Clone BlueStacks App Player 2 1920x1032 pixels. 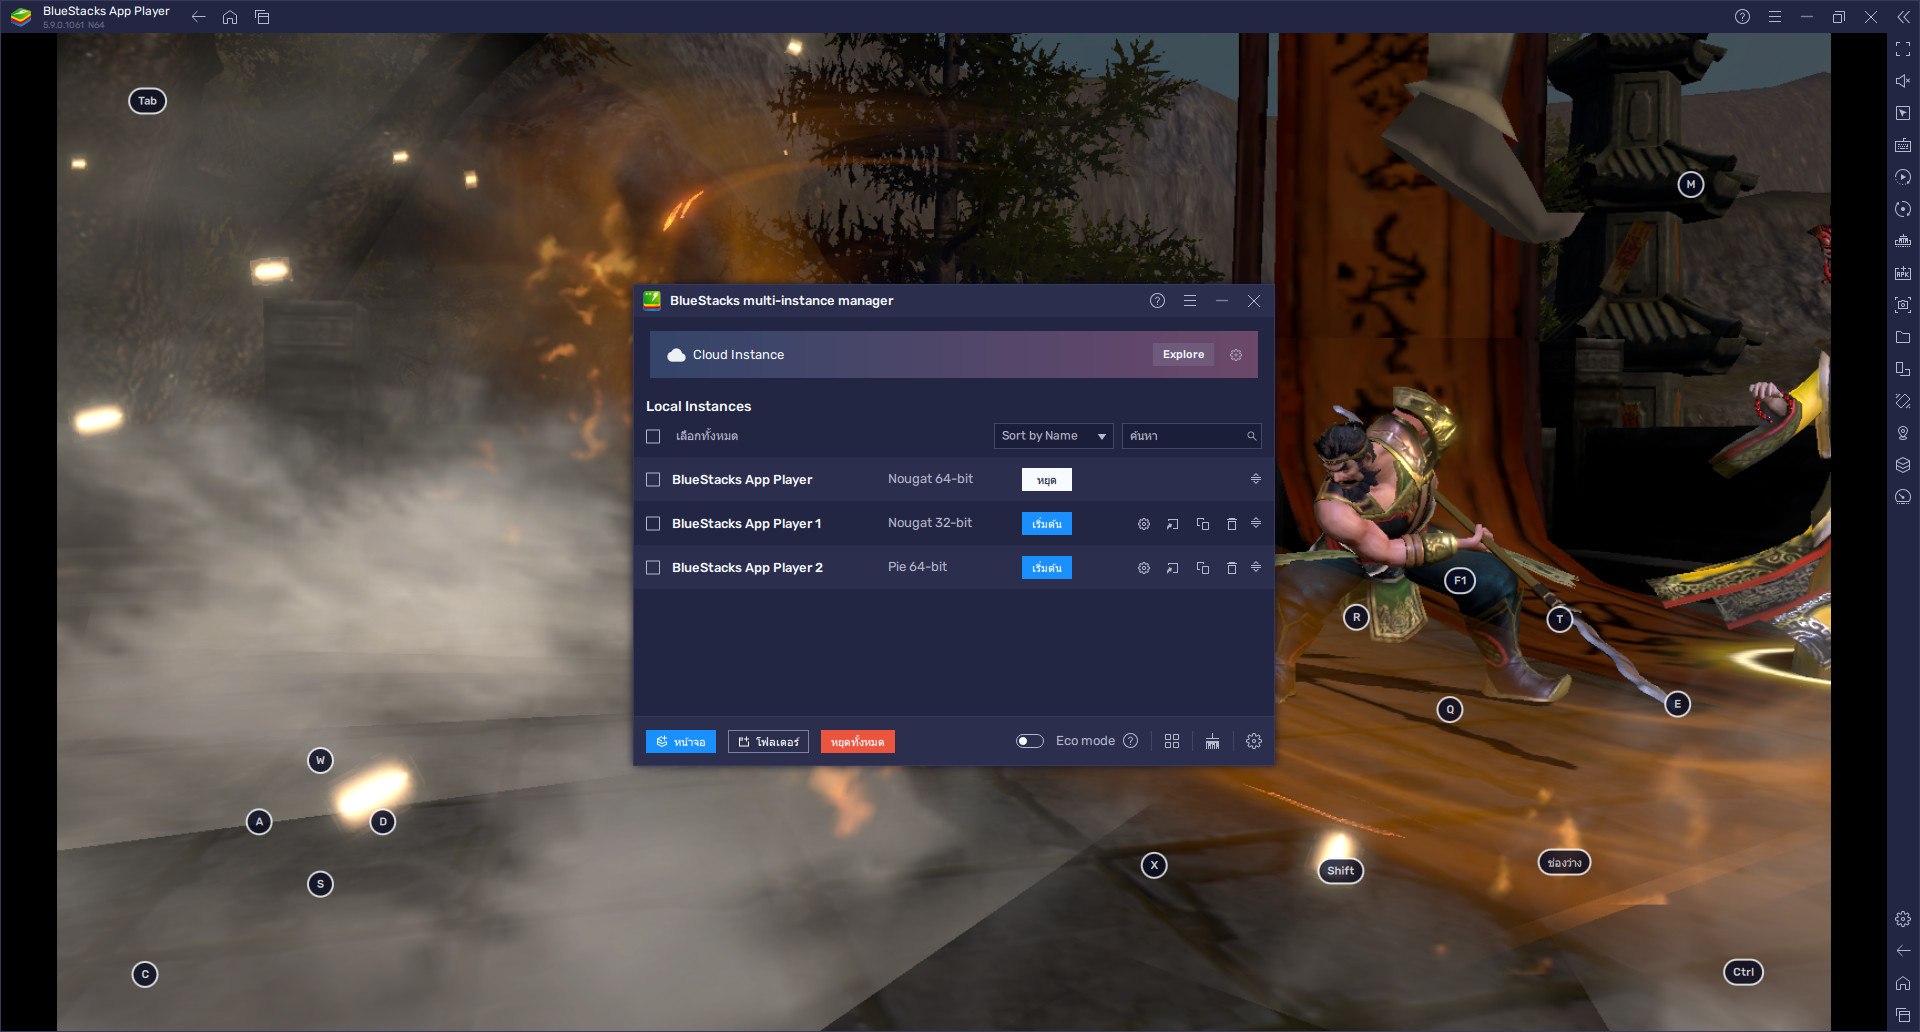1203,568
